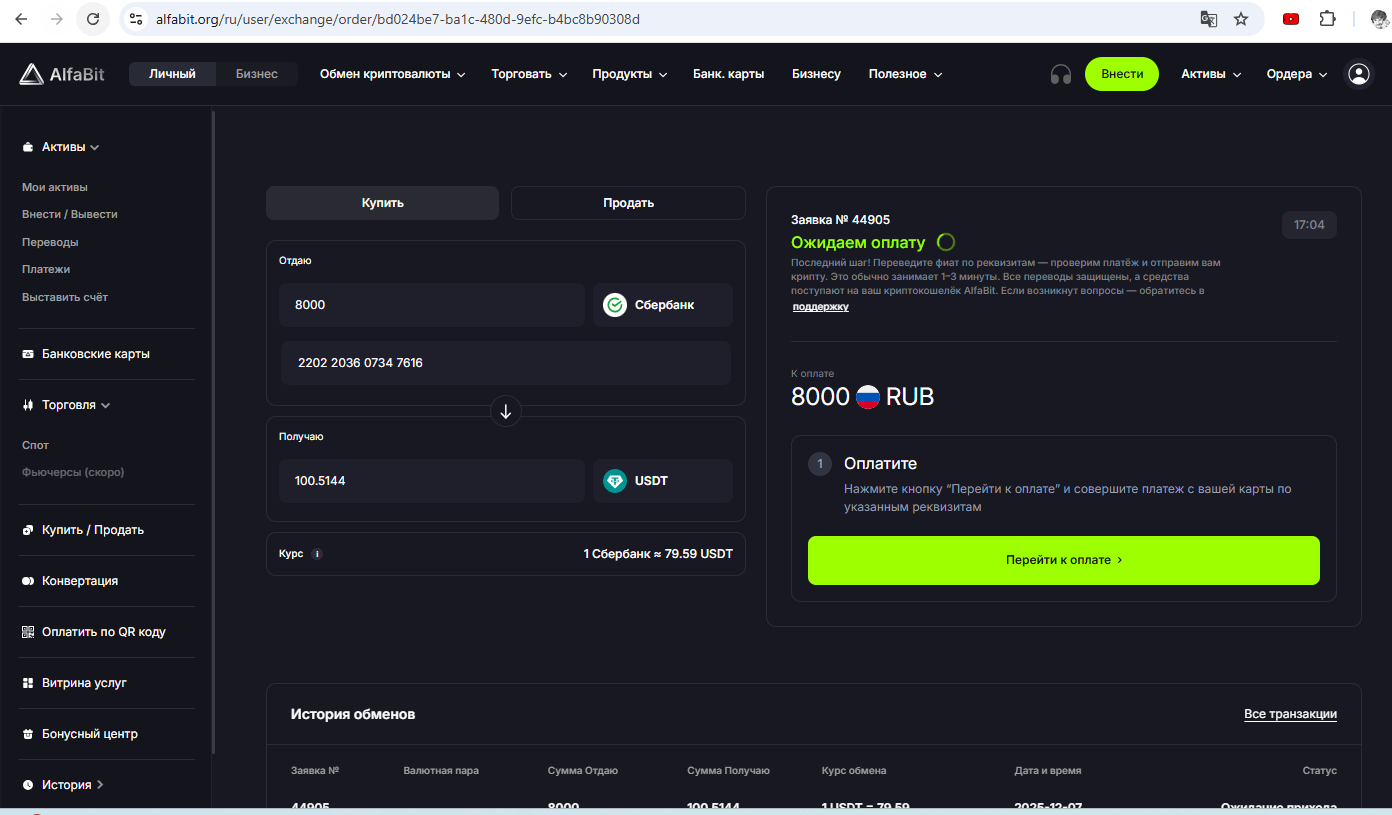This screenshot has height=815, width=1392.
Task: Open browser extensions puzzle icon
Action: (x=1327, y=19)
